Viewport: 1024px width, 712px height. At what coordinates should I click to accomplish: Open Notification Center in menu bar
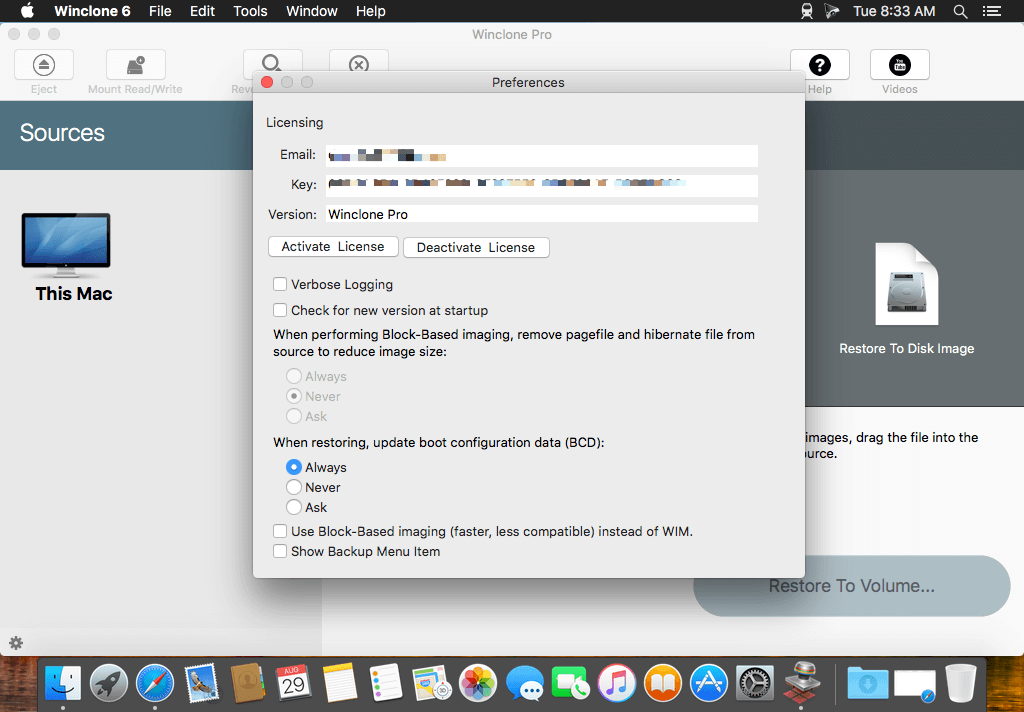tap(992, 11)
